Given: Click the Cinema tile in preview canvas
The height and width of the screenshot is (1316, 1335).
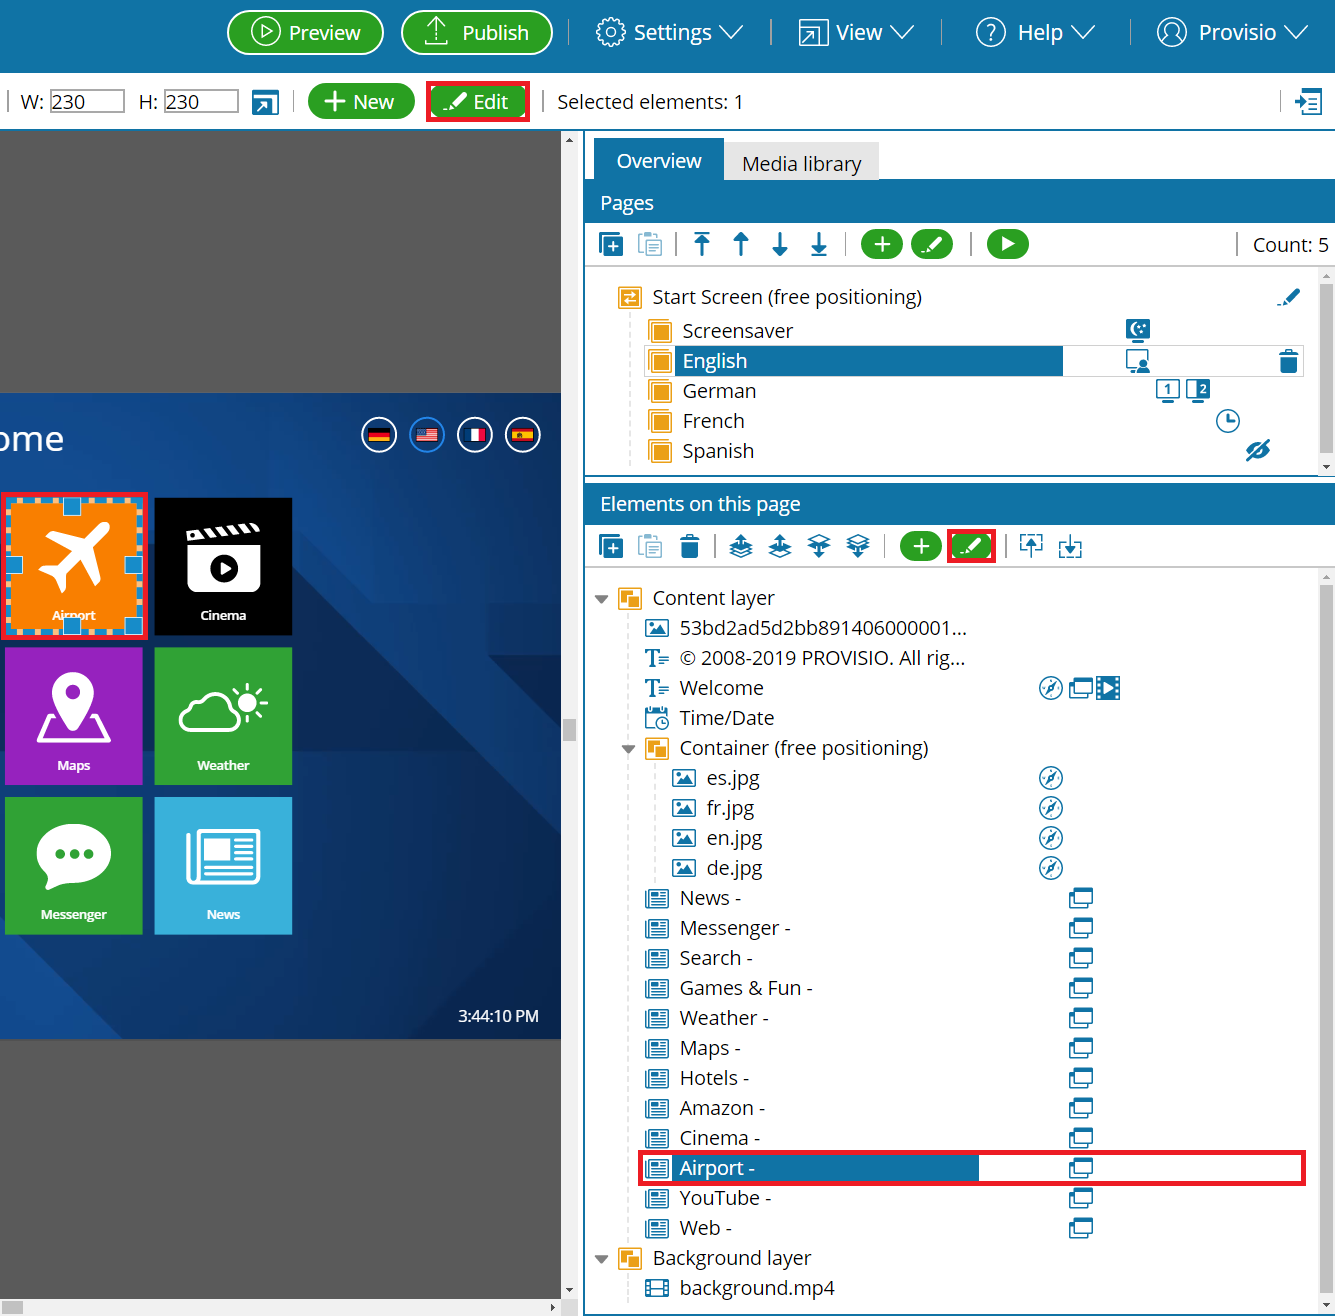Looking at the screenshot, I should pyautogui.click(x=223, y=566).
